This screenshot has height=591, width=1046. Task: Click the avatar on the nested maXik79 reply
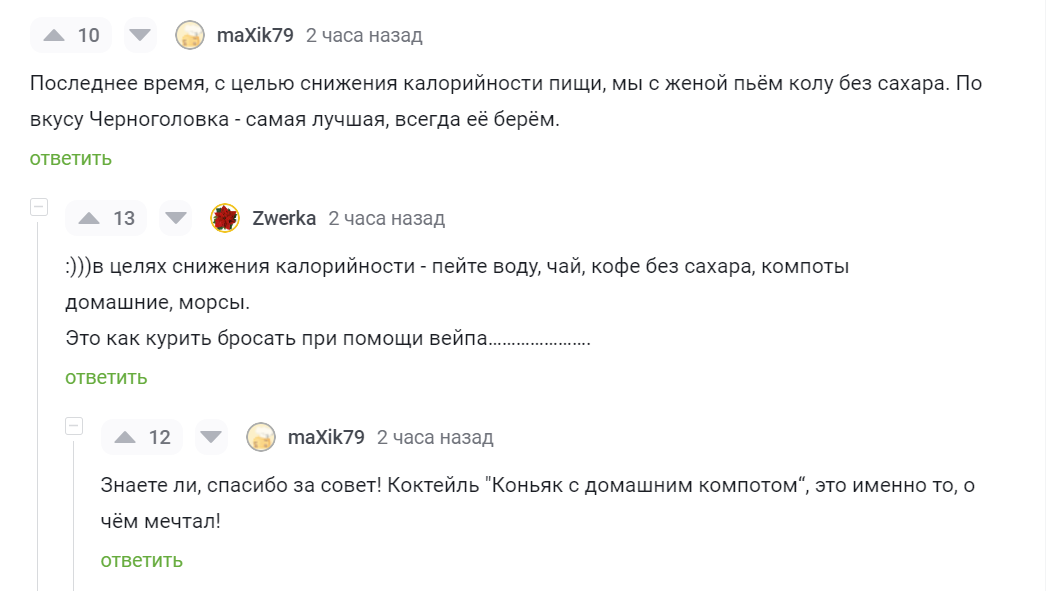point(260,437)
